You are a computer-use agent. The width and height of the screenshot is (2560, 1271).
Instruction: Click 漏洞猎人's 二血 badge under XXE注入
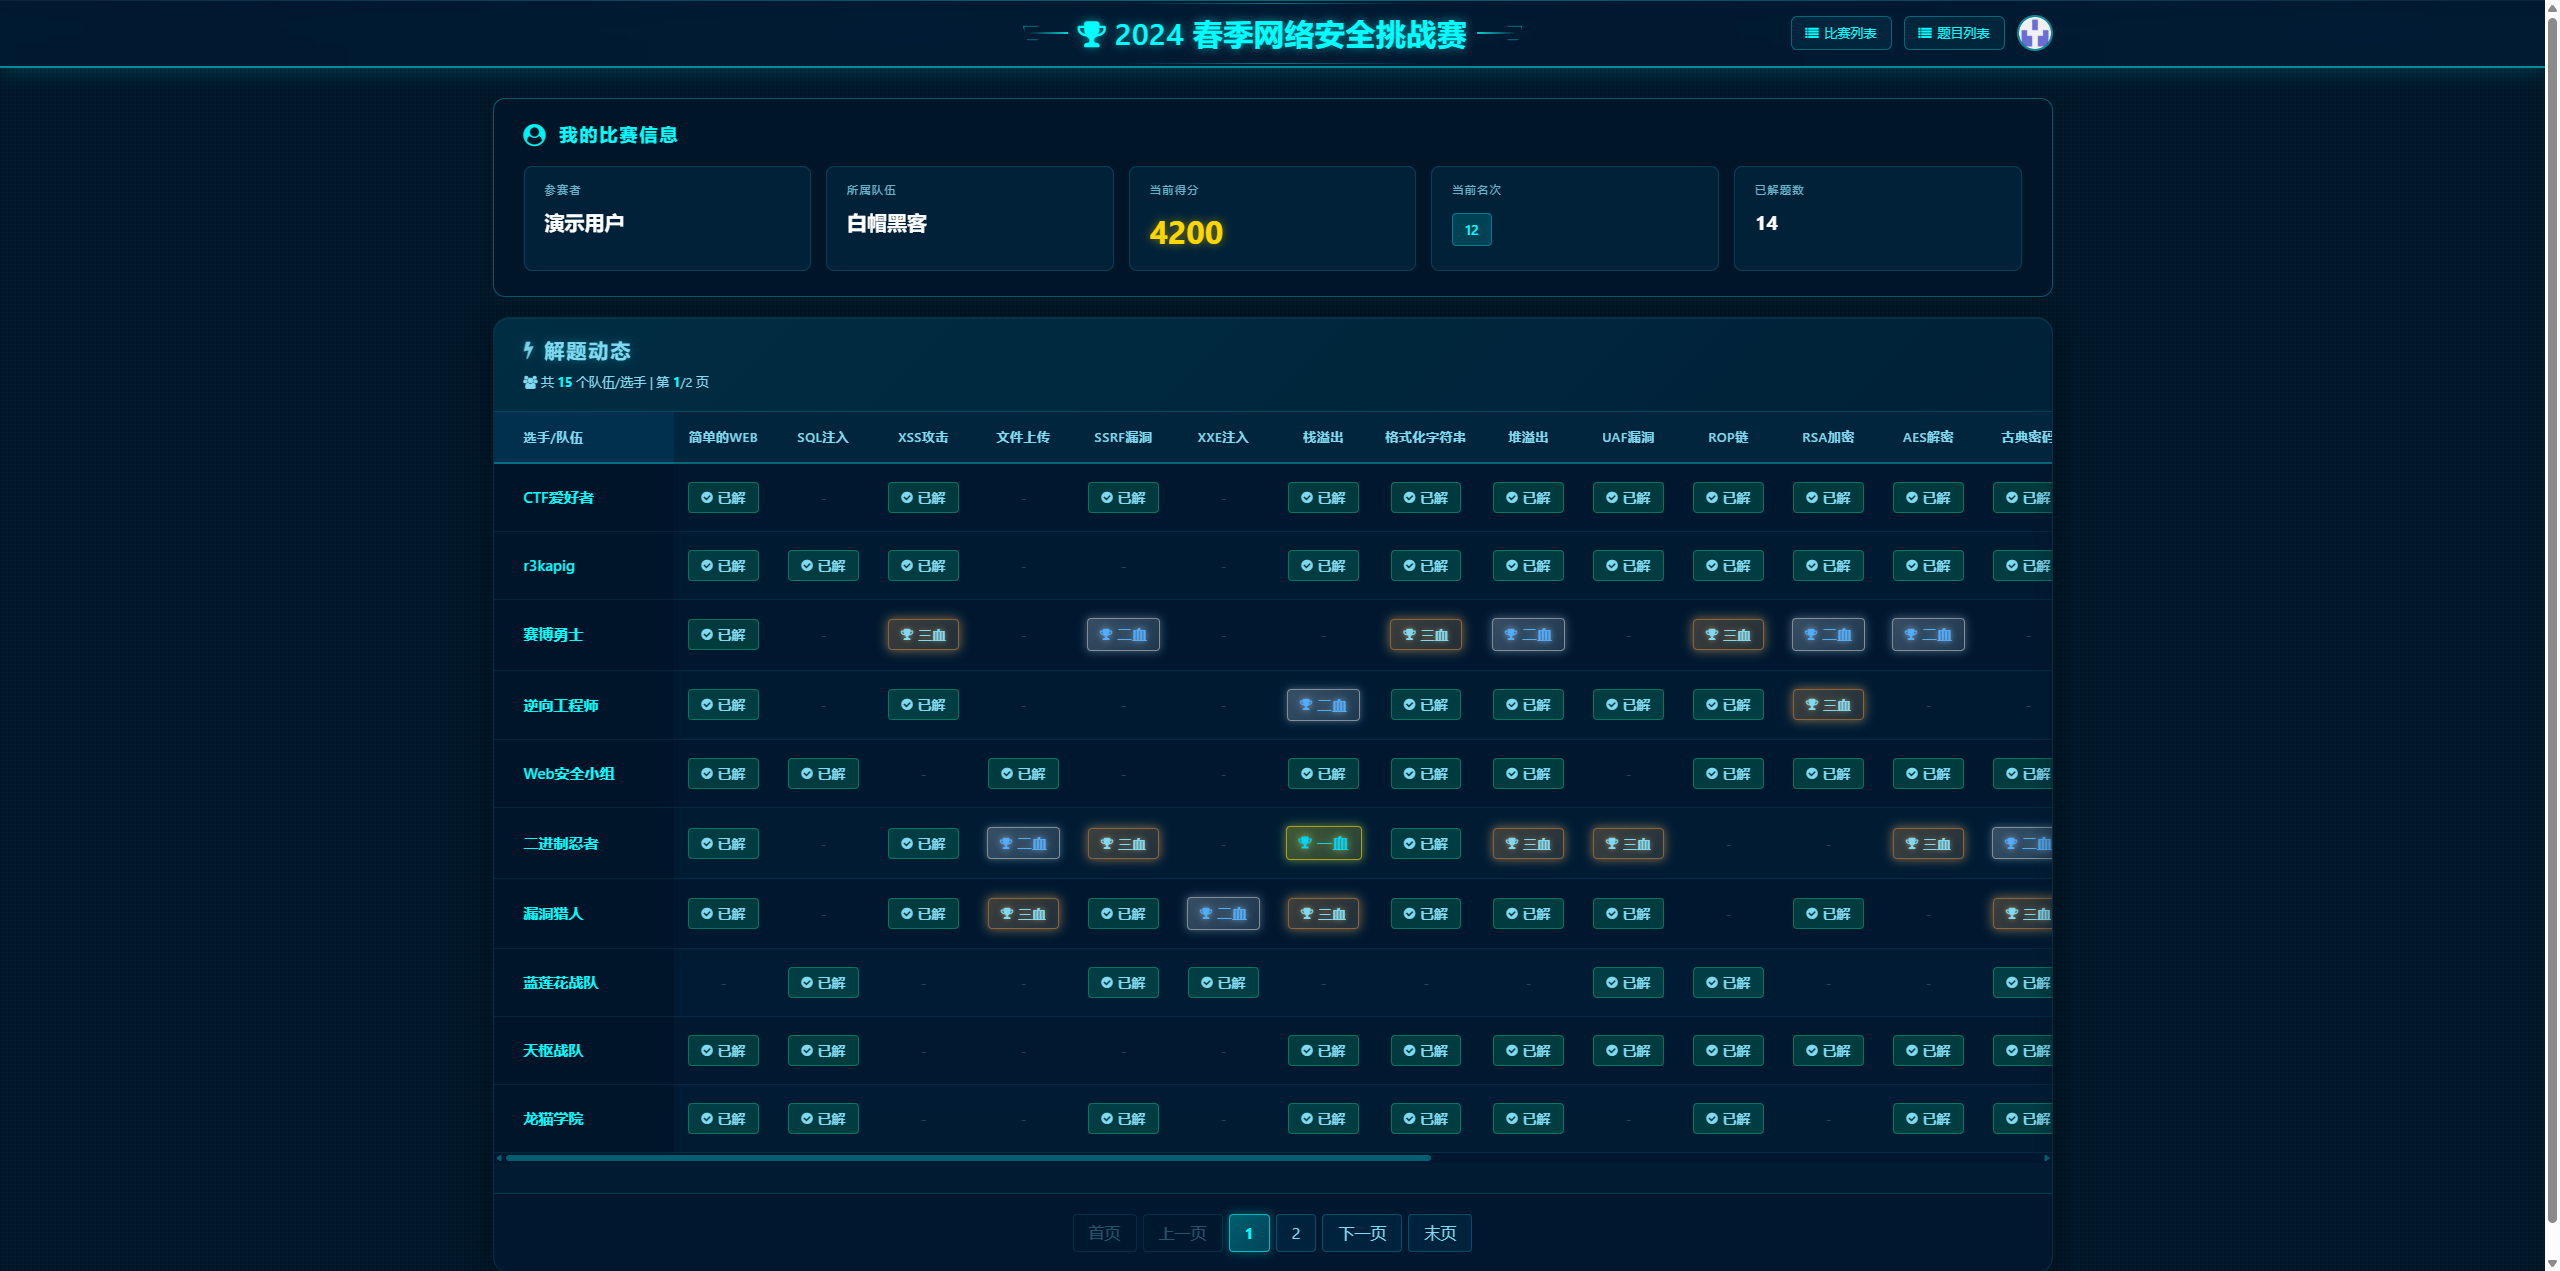pos(1223,913)
